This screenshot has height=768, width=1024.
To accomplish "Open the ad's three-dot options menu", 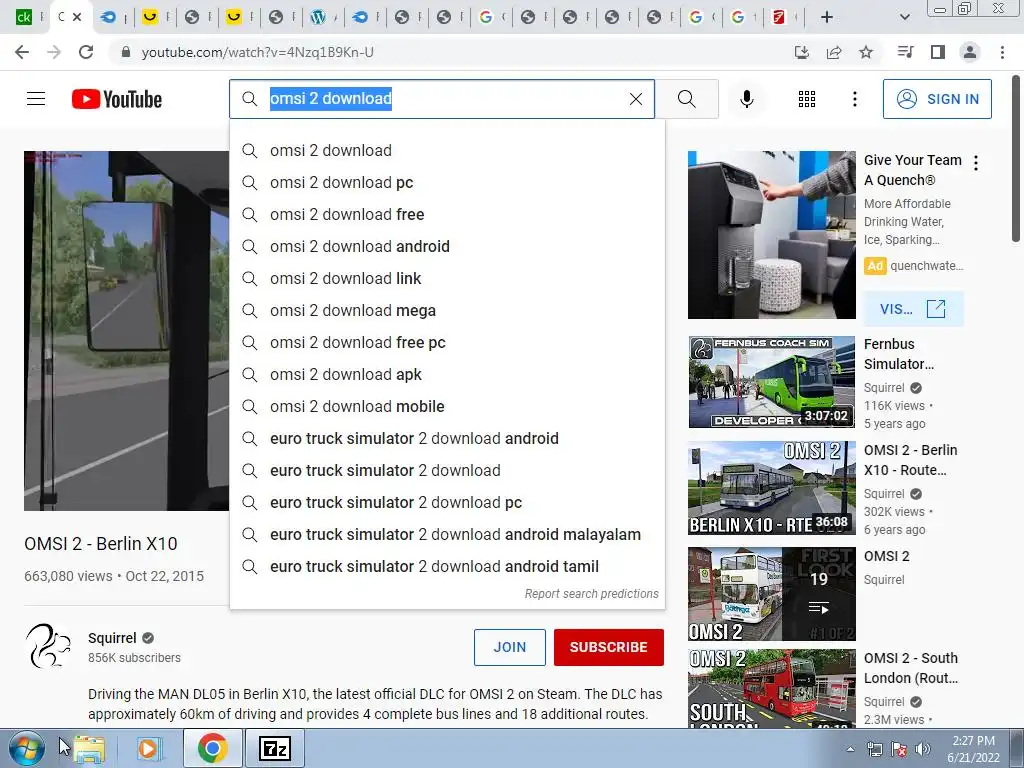I will (976, 163).
